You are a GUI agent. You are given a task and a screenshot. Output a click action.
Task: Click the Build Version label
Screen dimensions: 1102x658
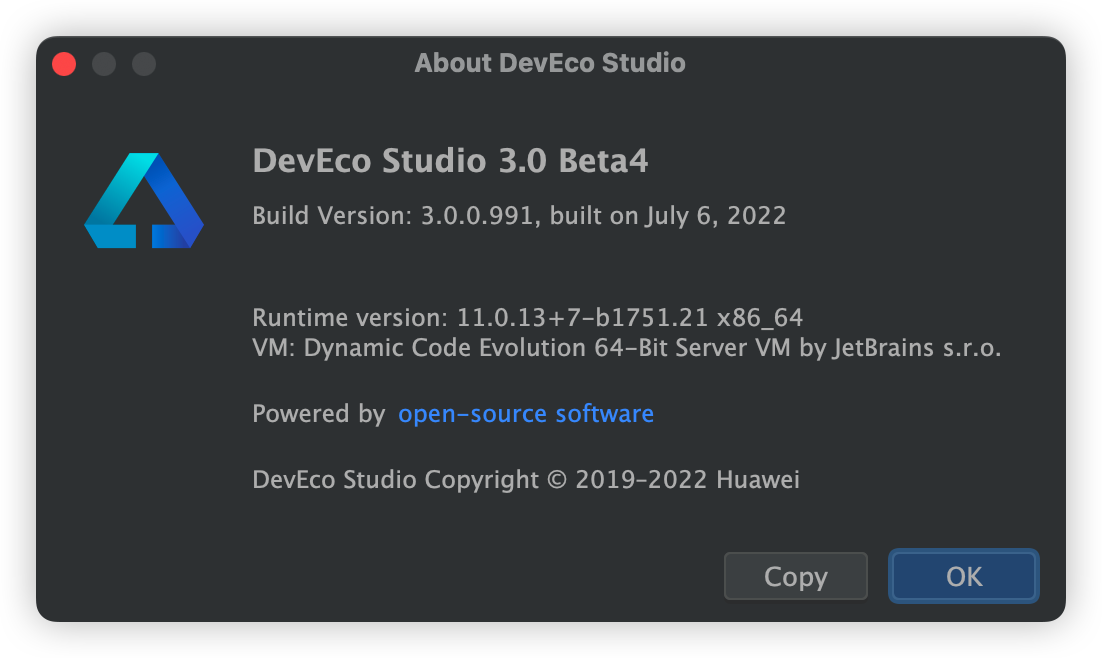328,216
